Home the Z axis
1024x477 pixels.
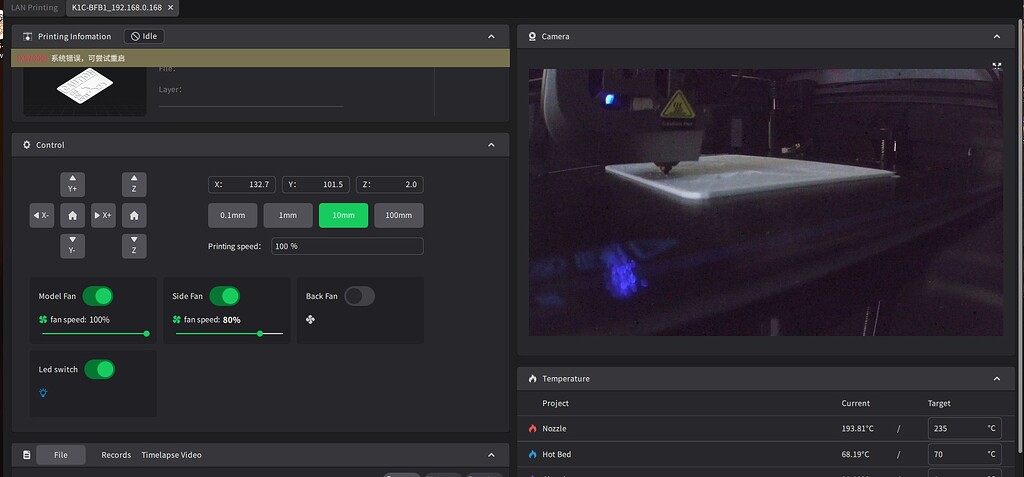point(134,215)
